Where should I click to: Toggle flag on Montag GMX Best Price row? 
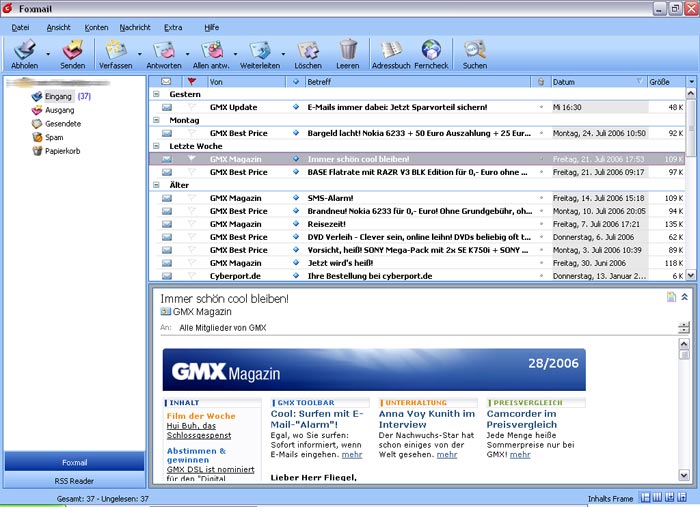(x=192, y=133)
